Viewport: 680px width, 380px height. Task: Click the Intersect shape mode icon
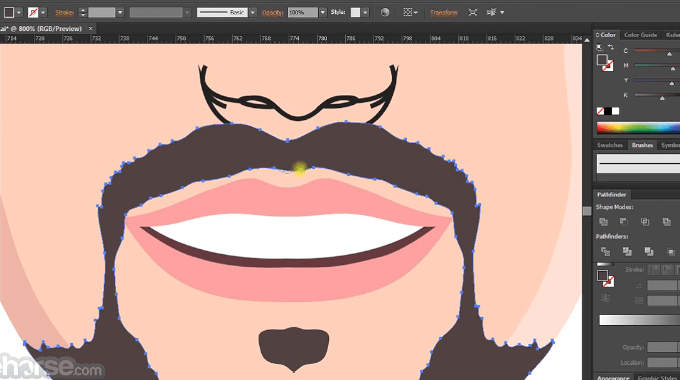tap(645, 222)
